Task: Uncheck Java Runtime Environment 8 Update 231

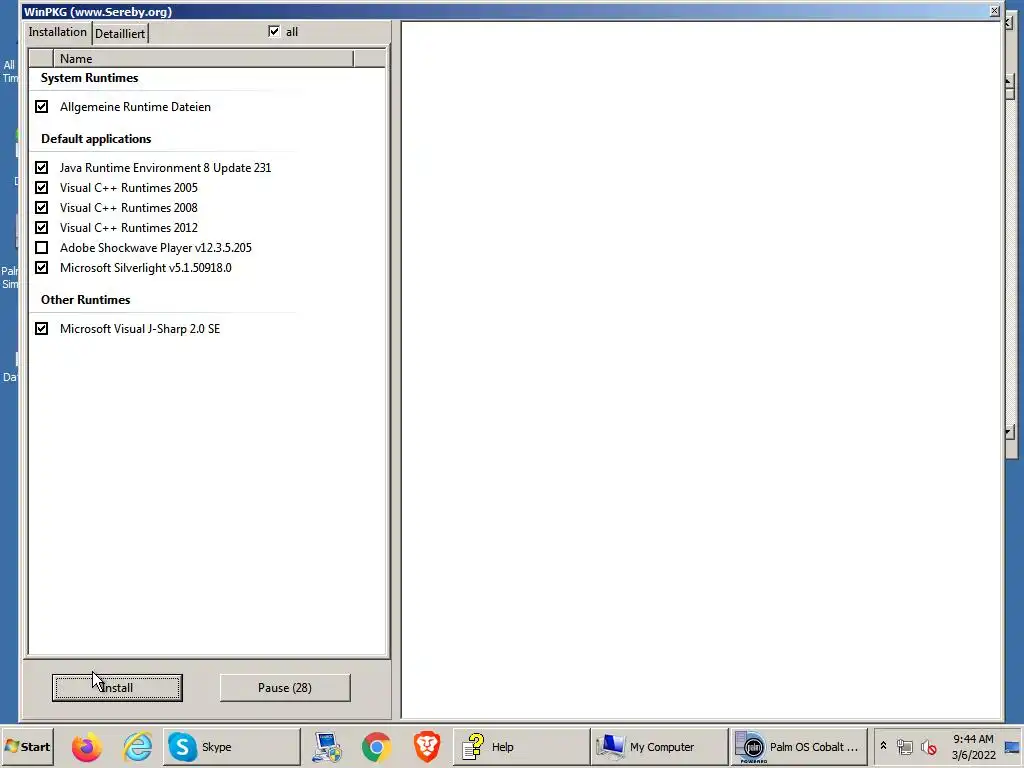Action: (x=42, y=167)
